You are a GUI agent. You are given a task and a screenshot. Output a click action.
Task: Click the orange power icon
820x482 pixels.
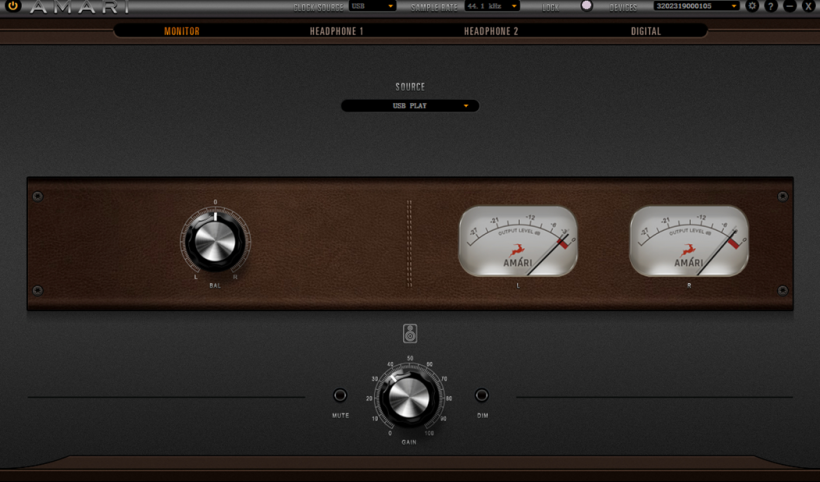[13, 6]
